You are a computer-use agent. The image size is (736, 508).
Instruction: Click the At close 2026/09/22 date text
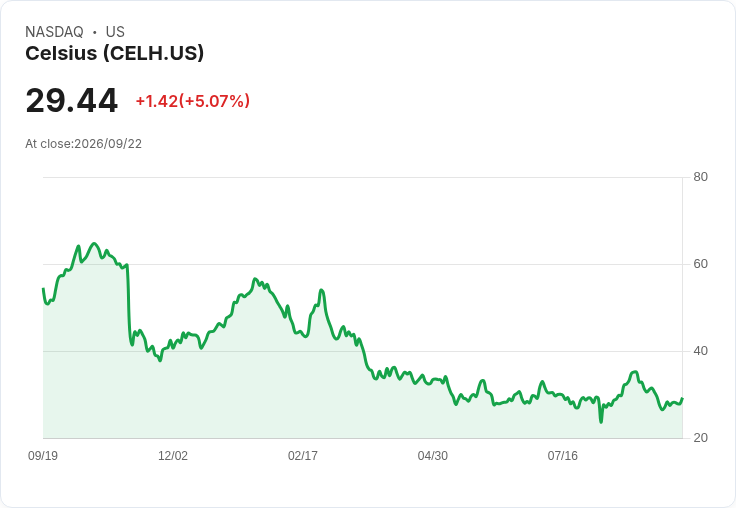click(84, 144)
